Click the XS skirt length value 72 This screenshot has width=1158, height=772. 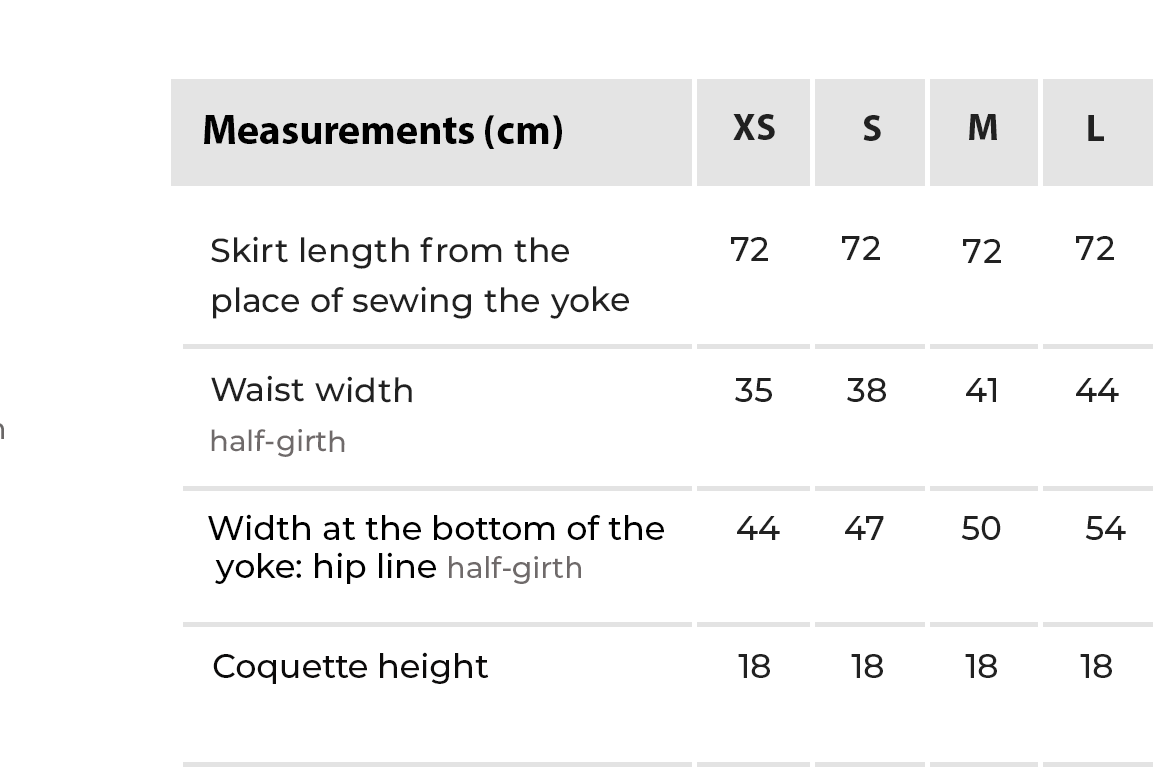750,249
